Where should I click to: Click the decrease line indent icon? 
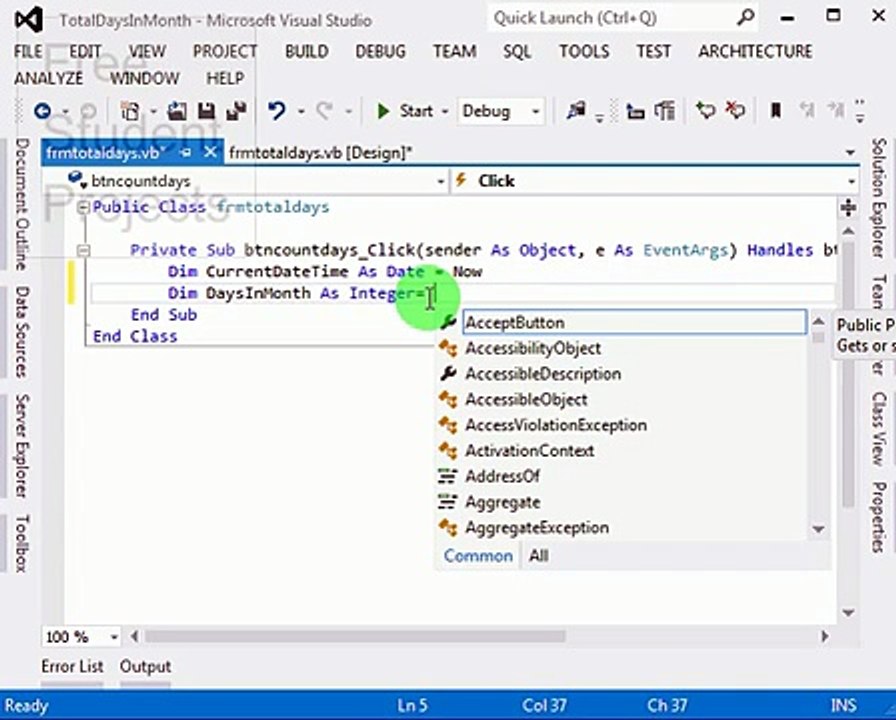pyautogui.click(x=635, y=111)
